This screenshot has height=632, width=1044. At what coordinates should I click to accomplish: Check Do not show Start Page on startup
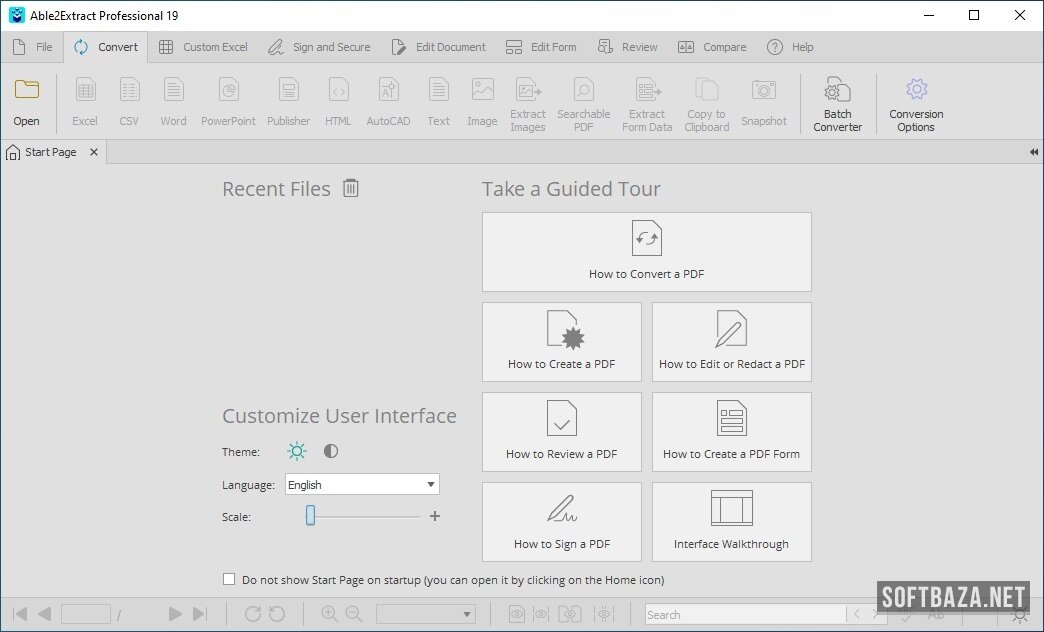pyautogui.click(x=229, y=579)
